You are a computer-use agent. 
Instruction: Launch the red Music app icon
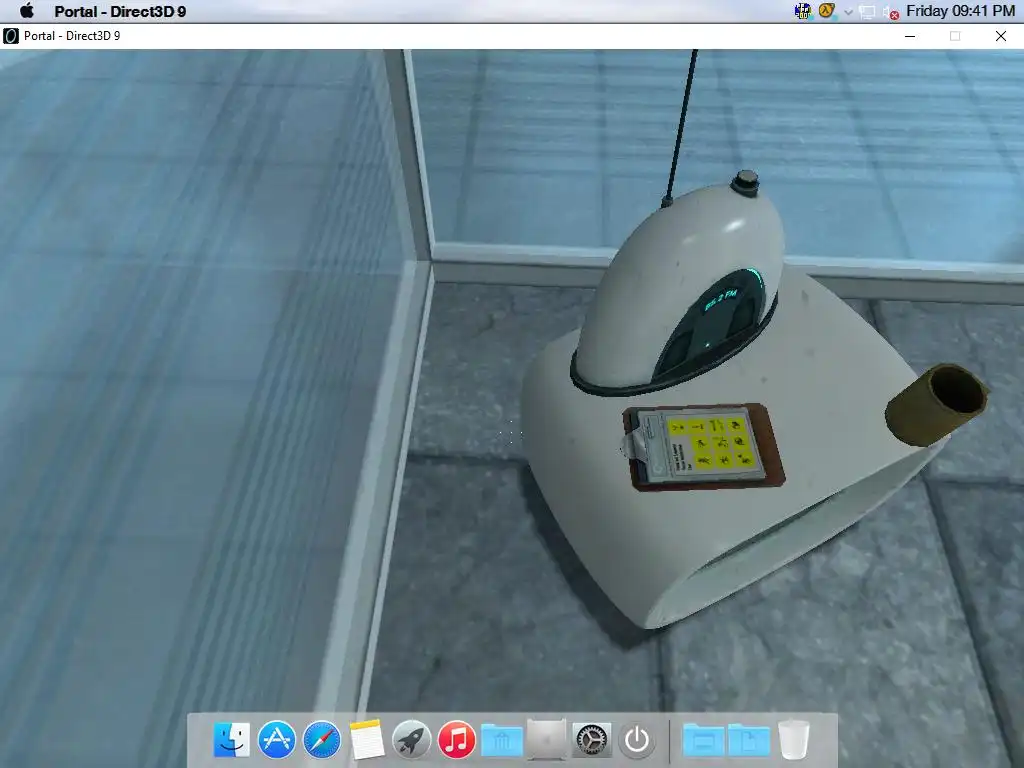tap(456, 739)
